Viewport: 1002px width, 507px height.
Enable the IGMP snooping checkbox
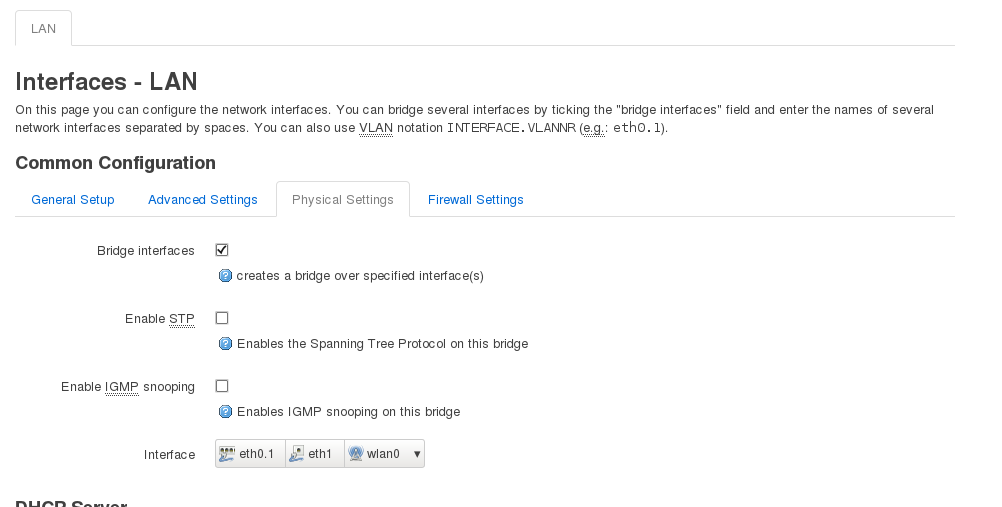222,386
